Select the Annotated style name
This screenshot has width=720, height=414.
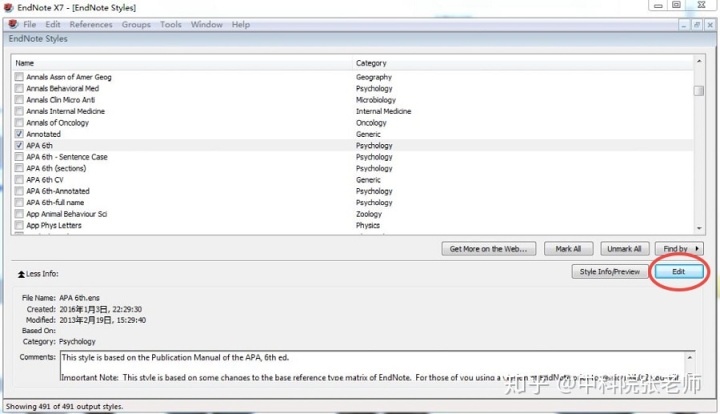coord(44,134)
